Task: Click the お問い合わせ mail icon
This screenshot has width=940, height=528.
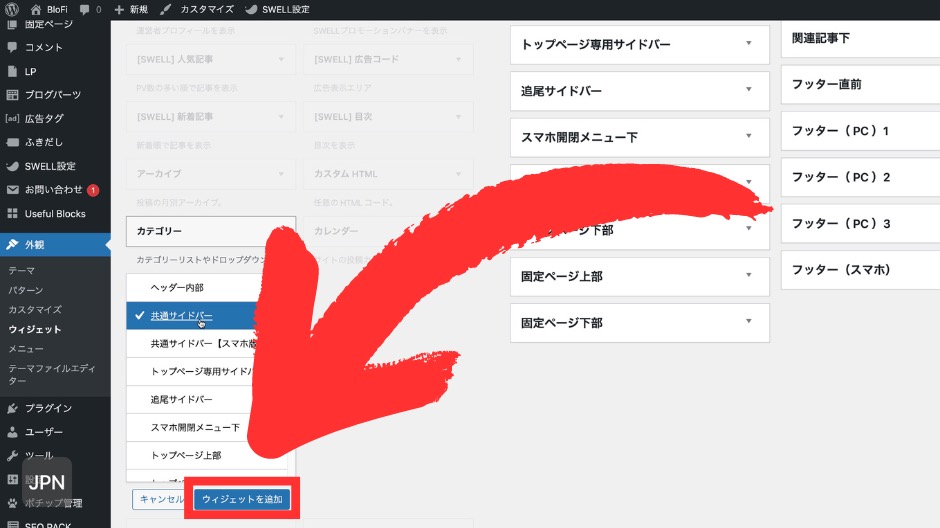Action: tap(12, 189)
